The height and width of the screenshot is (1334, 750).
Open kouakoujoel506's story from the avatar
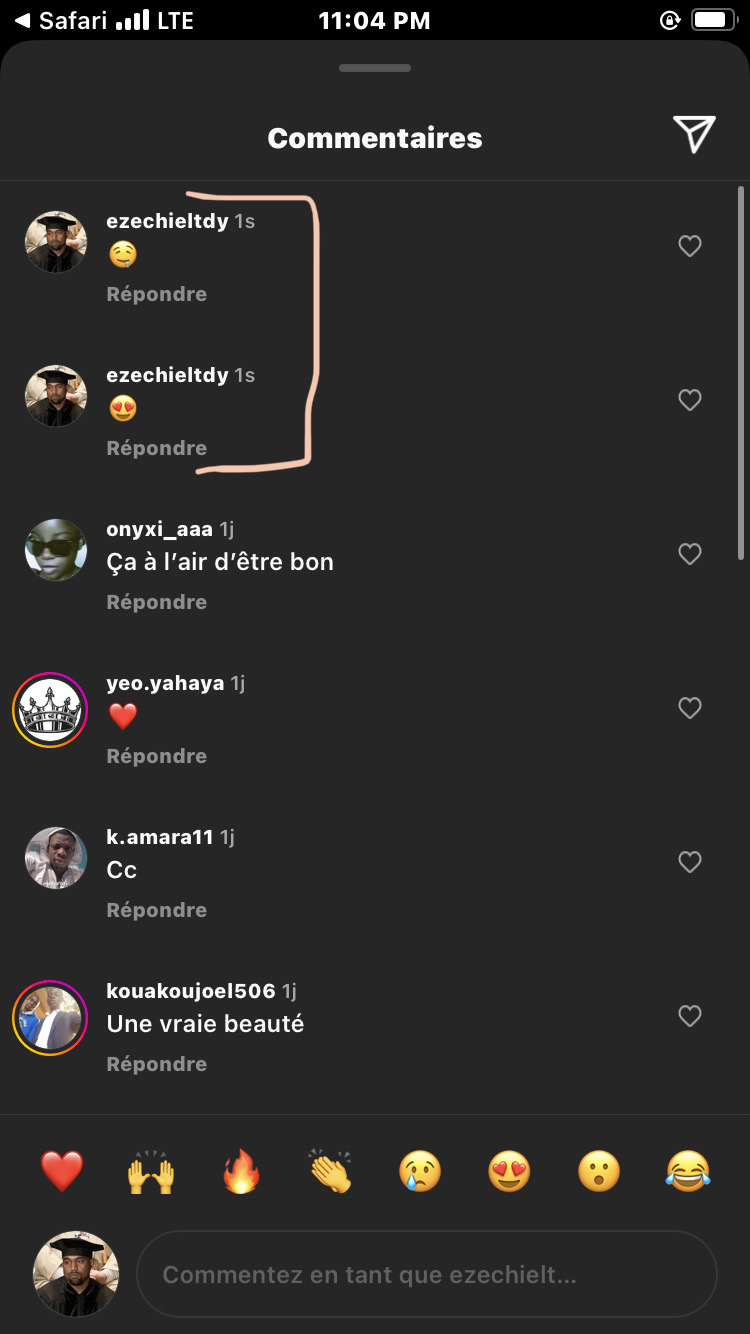click(x=50, y=1018)
